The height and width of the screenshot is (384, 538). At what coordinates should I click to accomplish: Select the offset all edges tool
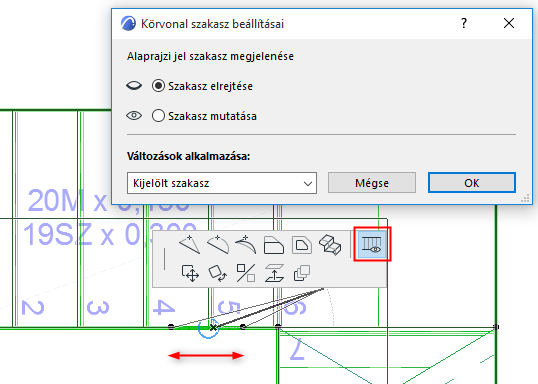[302, 245]
